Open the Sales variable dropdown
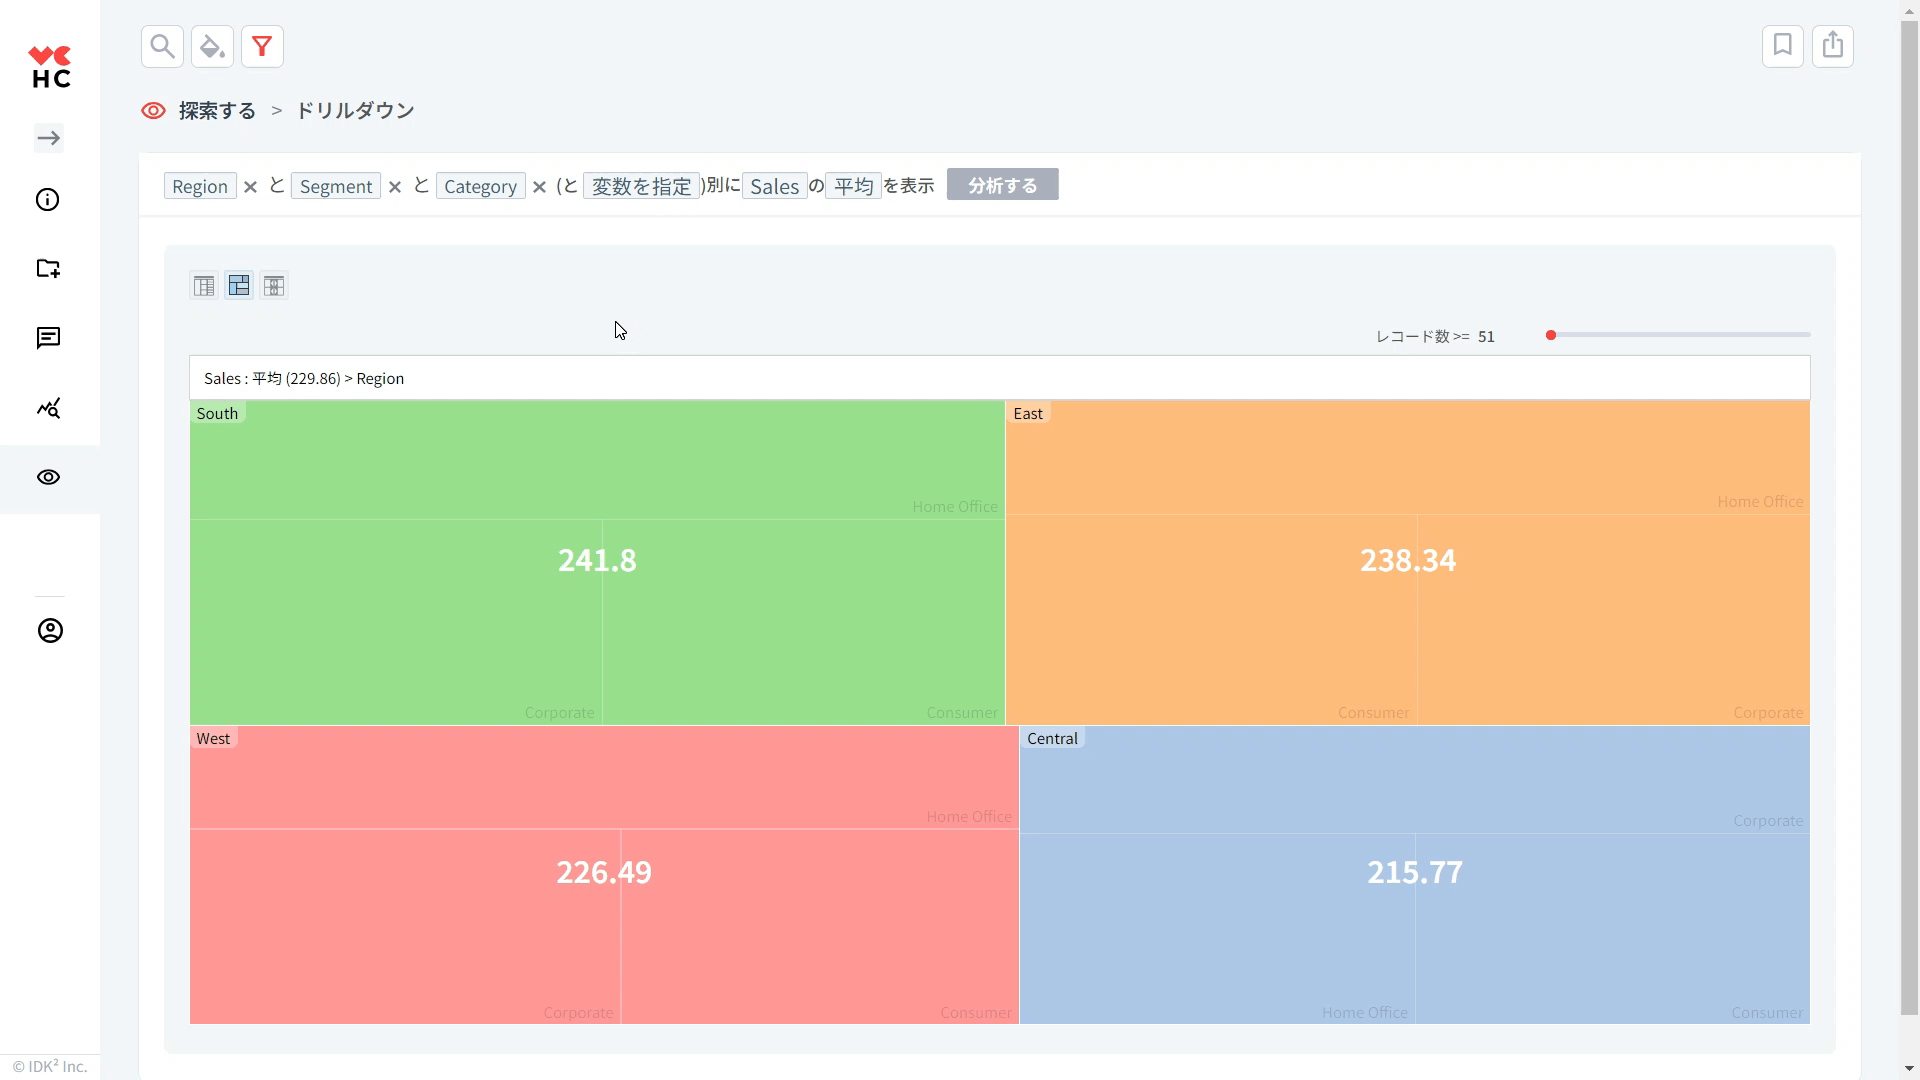 point(774,186)
